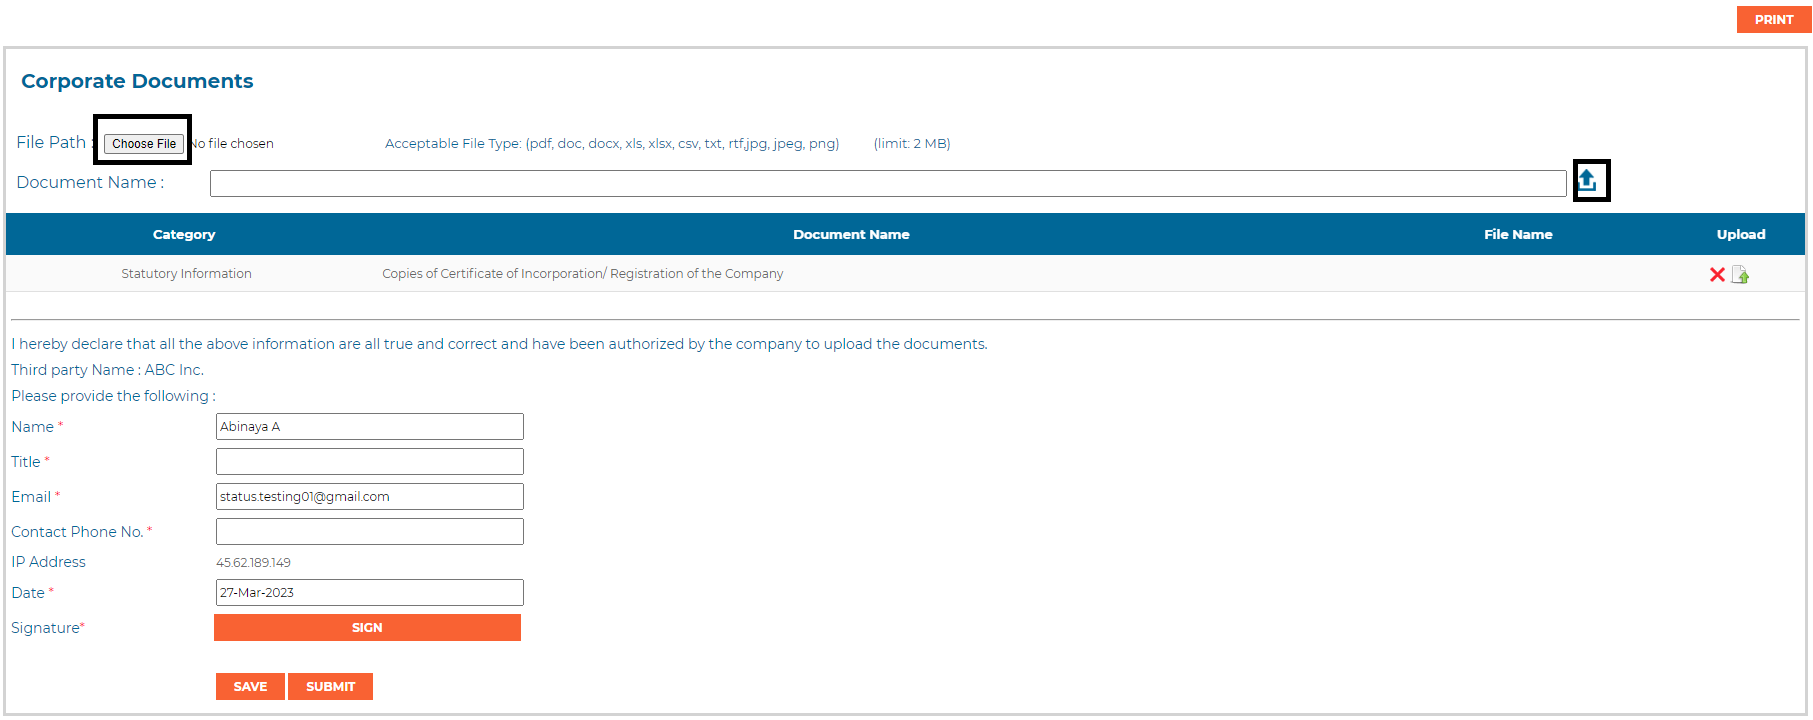Click the PRINT button

click(x=1773, y=20)
